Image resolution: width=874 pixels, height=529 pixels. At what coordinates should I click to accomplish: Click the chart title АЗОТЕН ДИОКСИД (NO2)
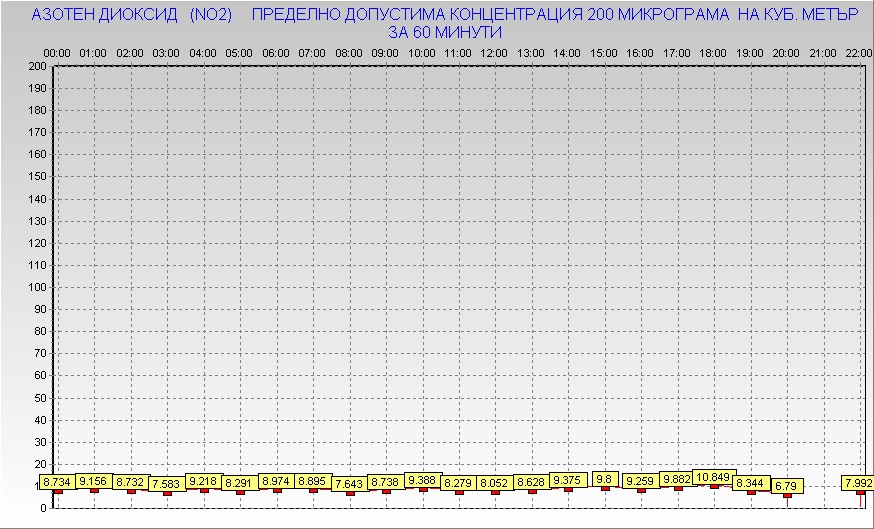click(x=132, y=16)
